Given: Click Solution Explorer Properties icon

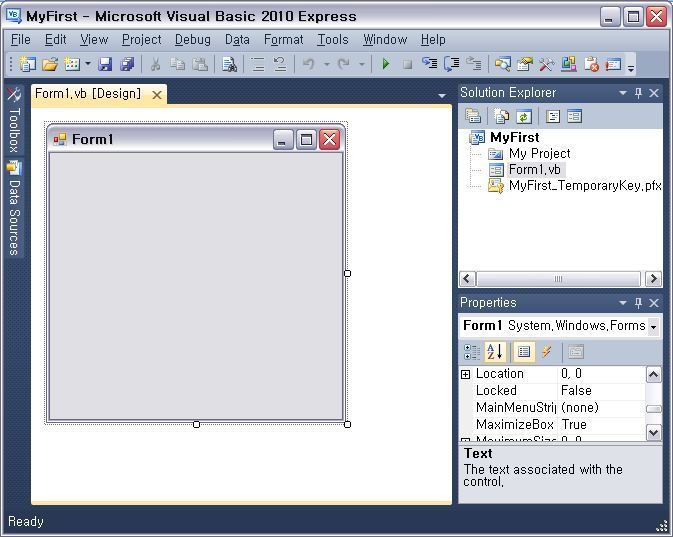Looking at the screenshot, I should pyautogui.click(x=473, y=116).
